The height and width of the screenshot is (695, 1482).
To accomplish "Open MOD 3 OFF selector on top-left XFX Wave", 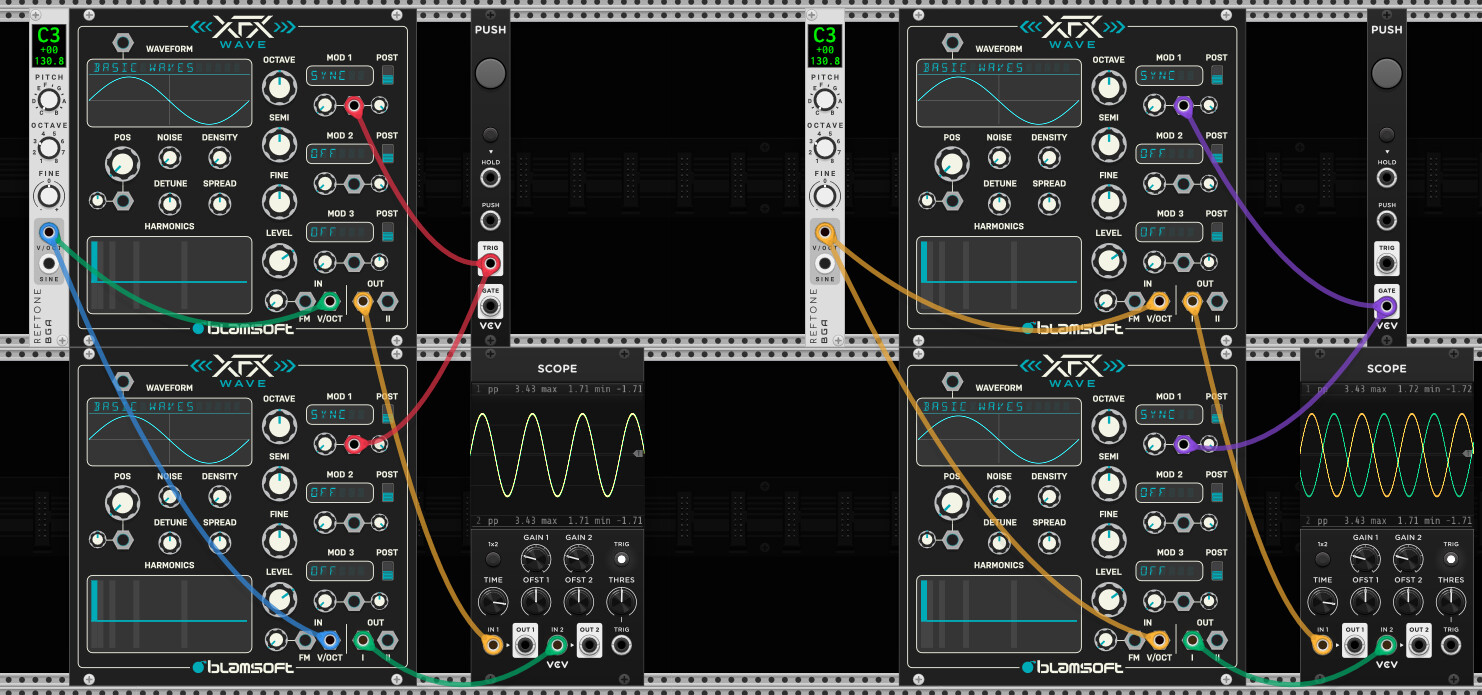I will tap(339, 232).
